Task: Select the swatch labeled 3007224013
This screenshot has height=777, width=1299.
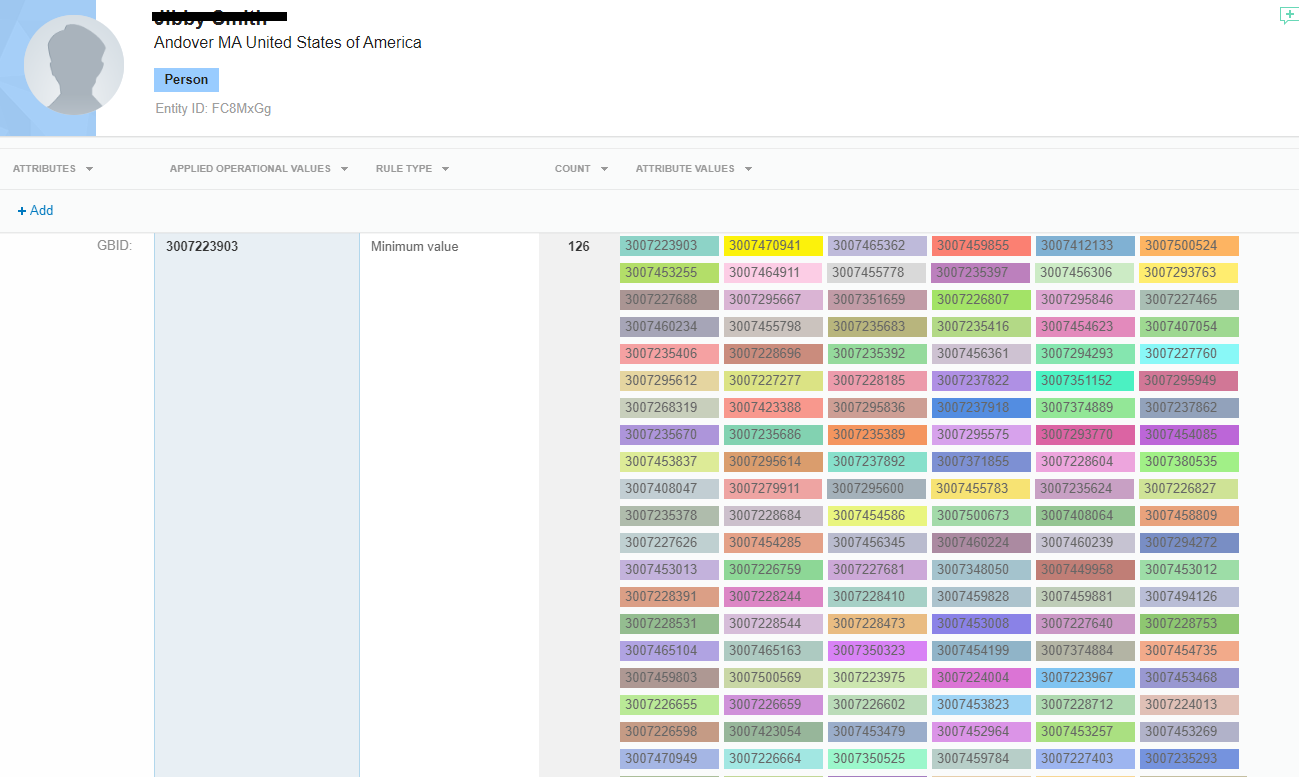Action: click(1189, 705)
